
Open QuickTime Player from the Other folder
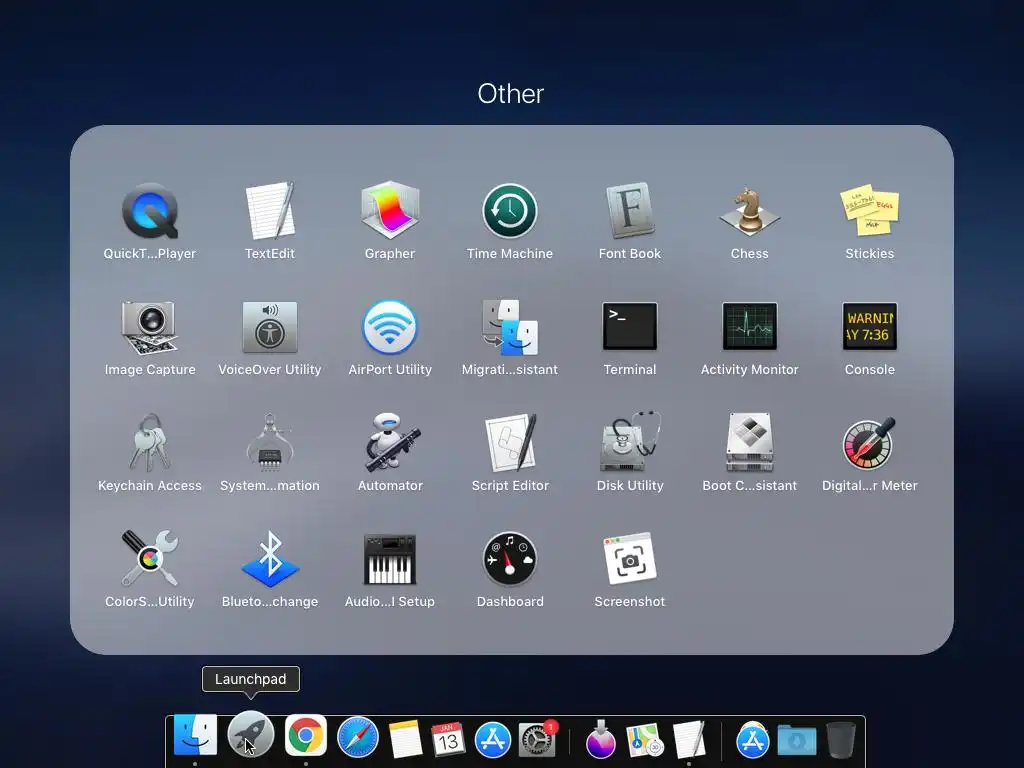[150, 211]
